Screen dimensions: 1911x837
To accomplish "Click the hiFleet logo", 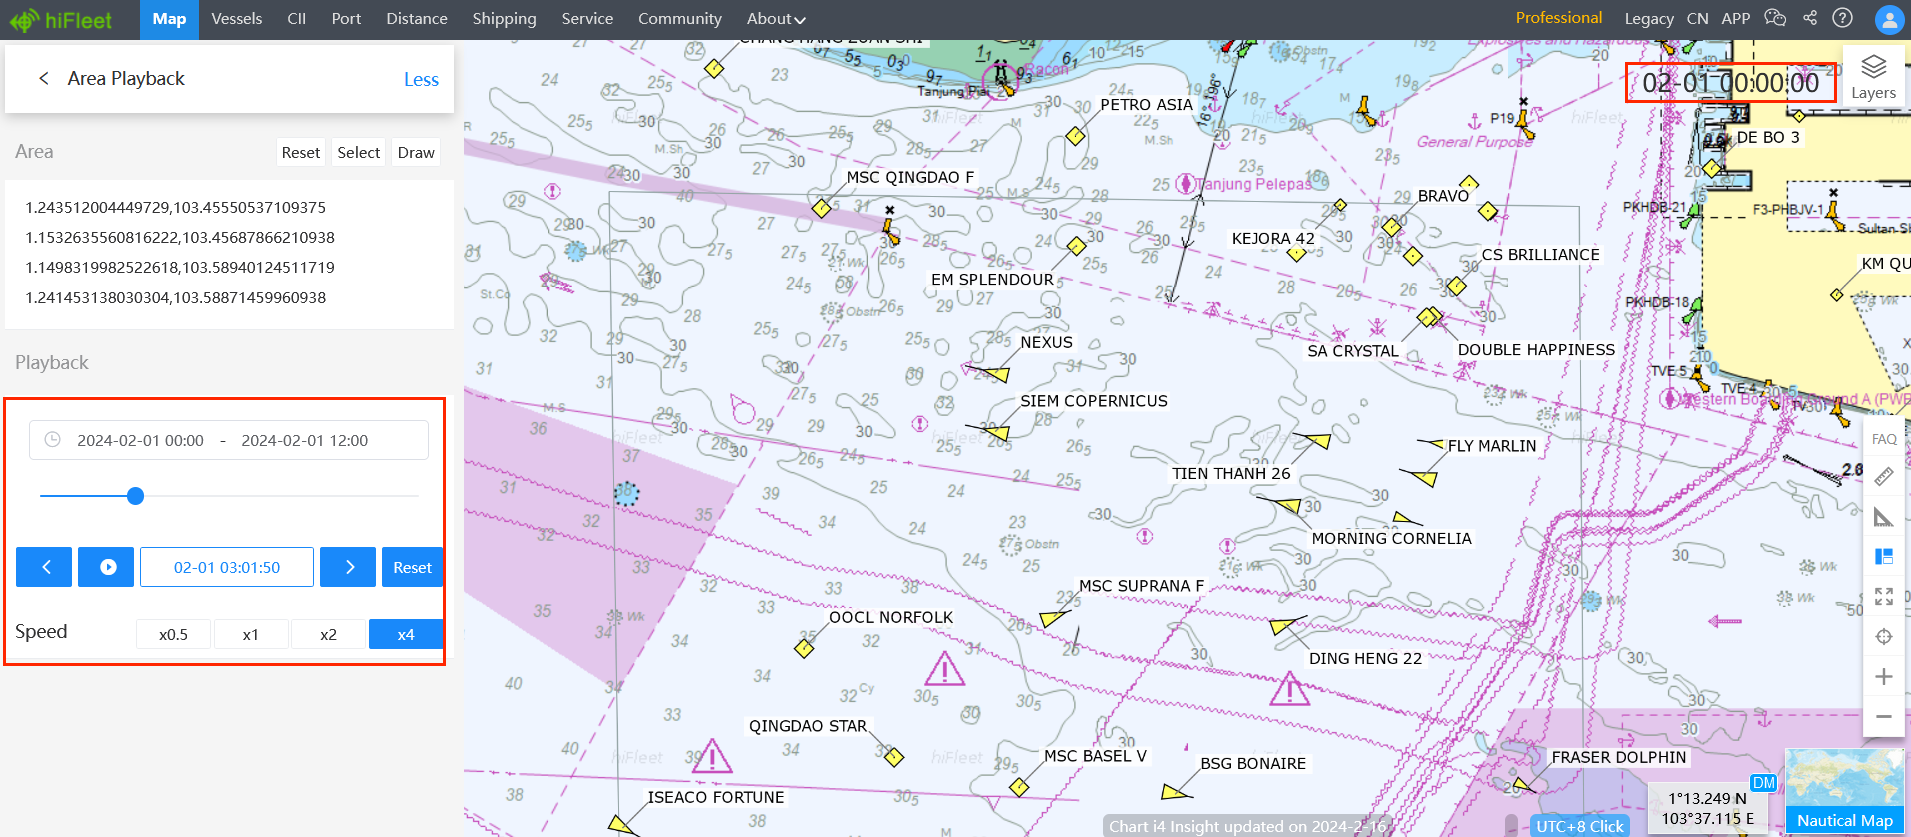I will coord(60,19).
